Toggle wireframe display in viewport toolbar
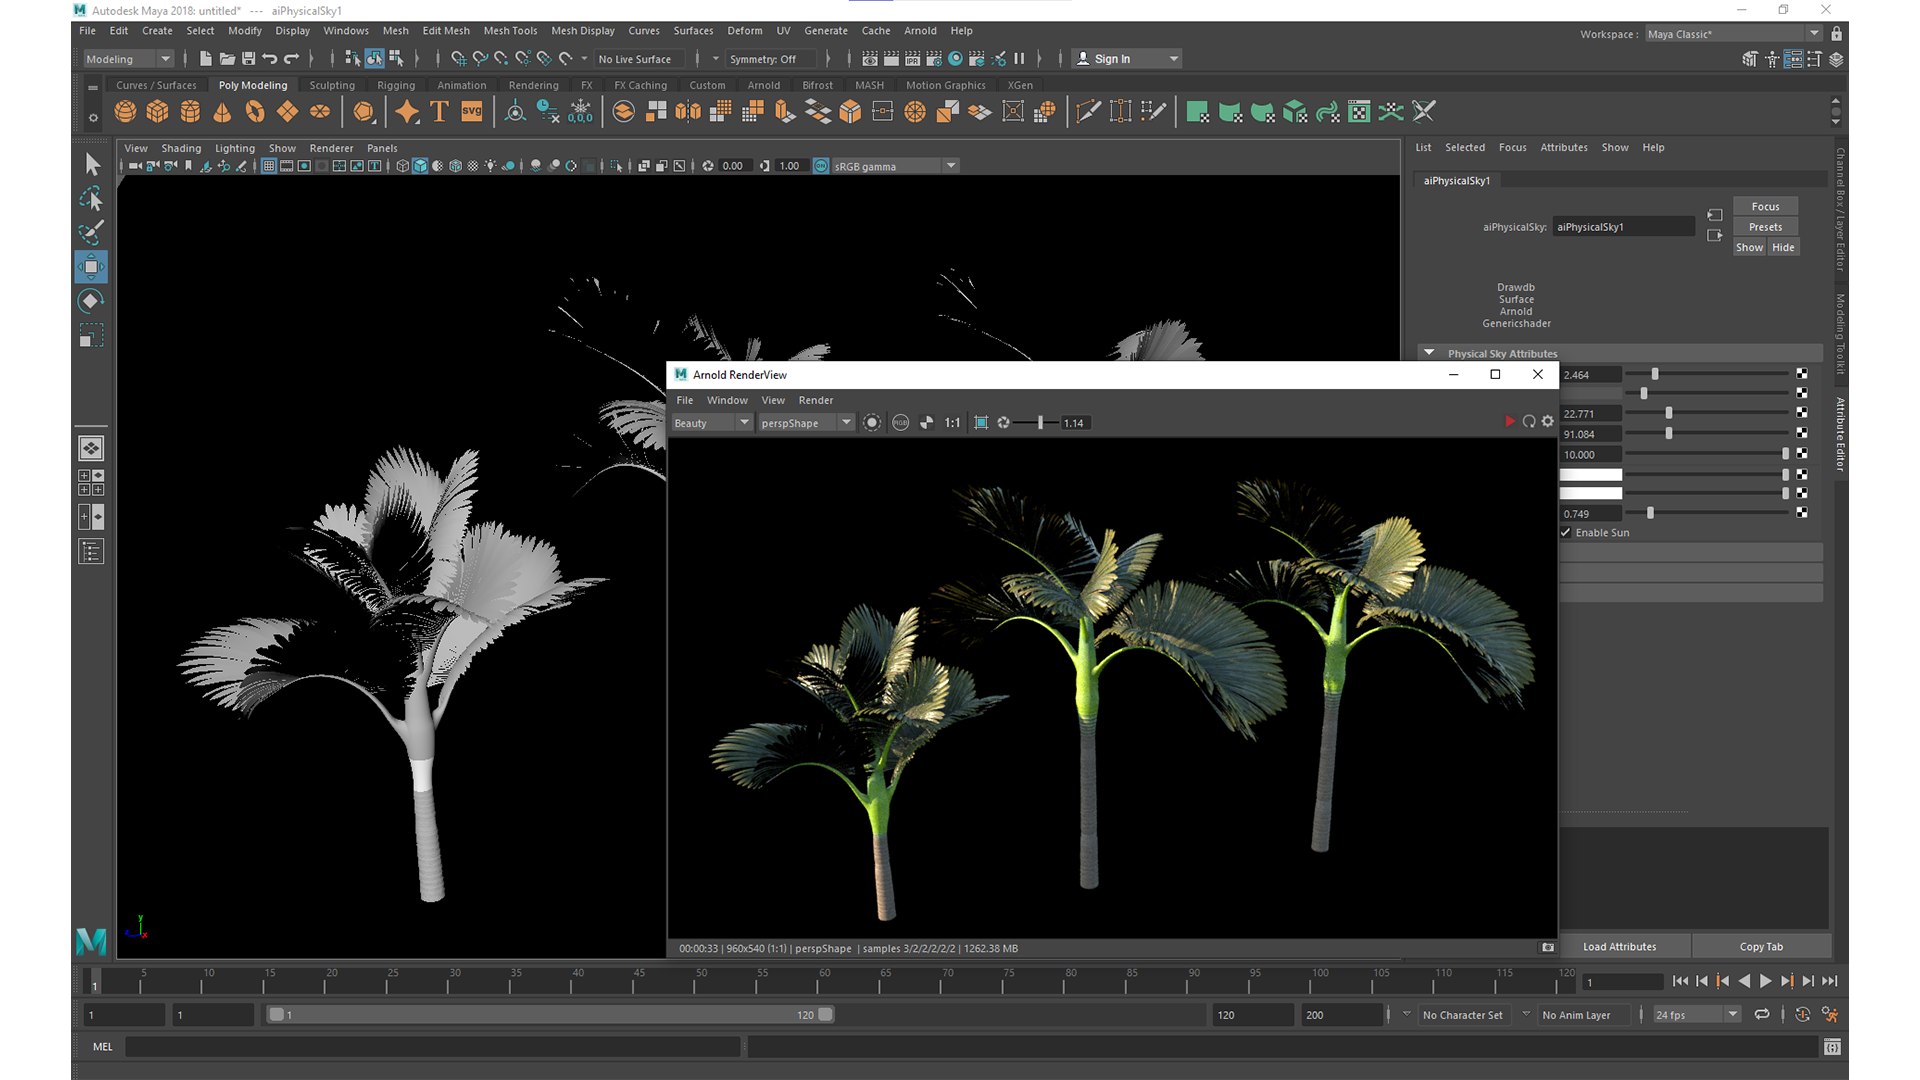This screenshot has width=1920, height=1080. point(402,166)
